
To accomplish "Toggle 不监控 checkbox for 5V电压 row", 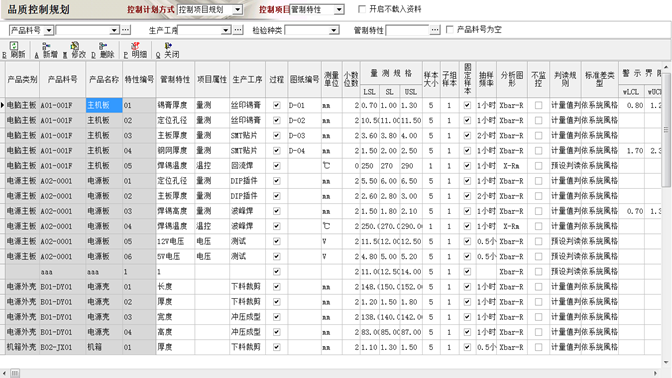I will click(x=538, y=256).
